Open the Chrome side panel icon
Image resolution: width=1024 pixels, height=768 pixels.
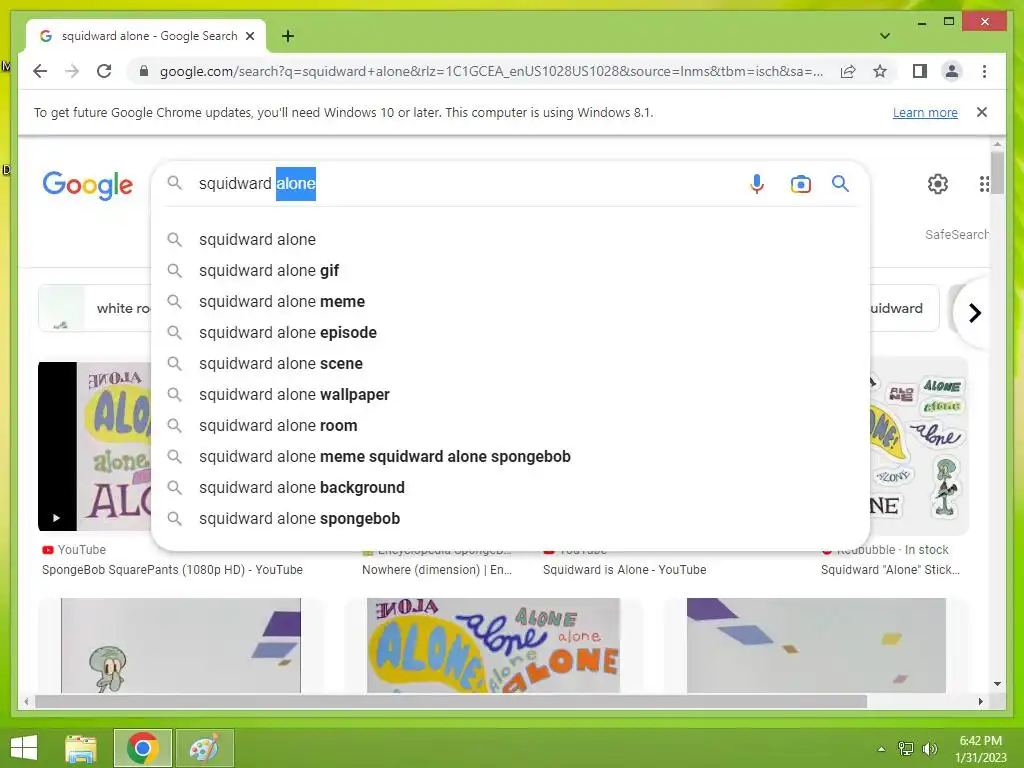coord(920,71)
